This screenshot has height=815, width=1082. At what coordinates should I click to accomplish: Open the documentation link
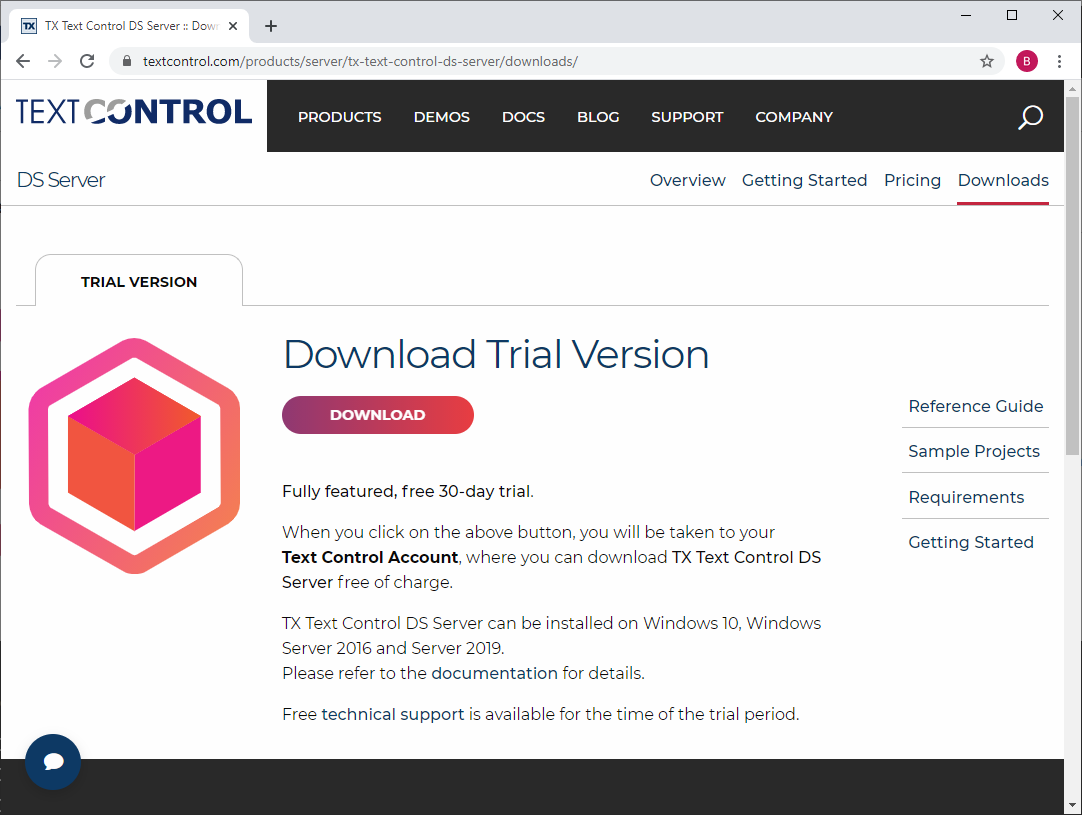[494, 673]
